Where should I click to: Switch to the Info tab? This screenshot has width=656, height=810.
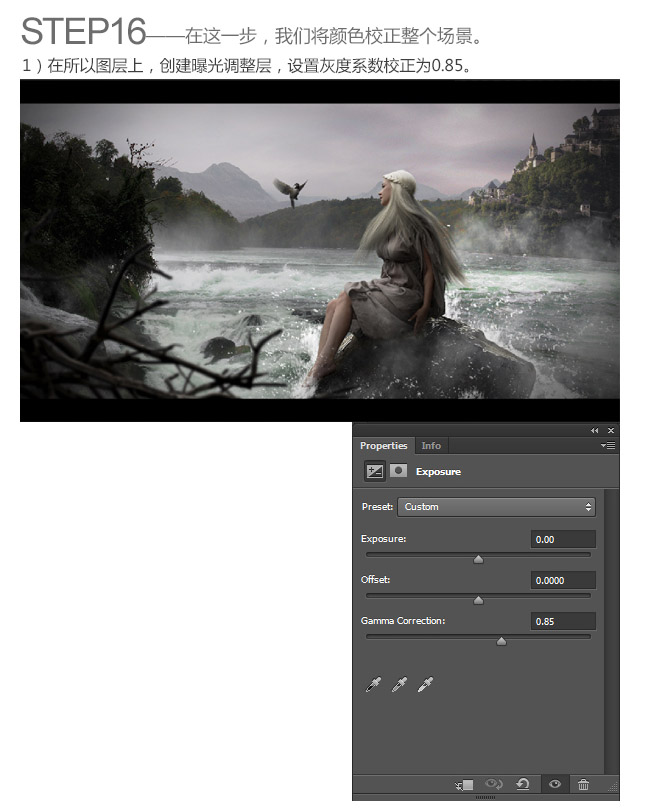point(431,445)
